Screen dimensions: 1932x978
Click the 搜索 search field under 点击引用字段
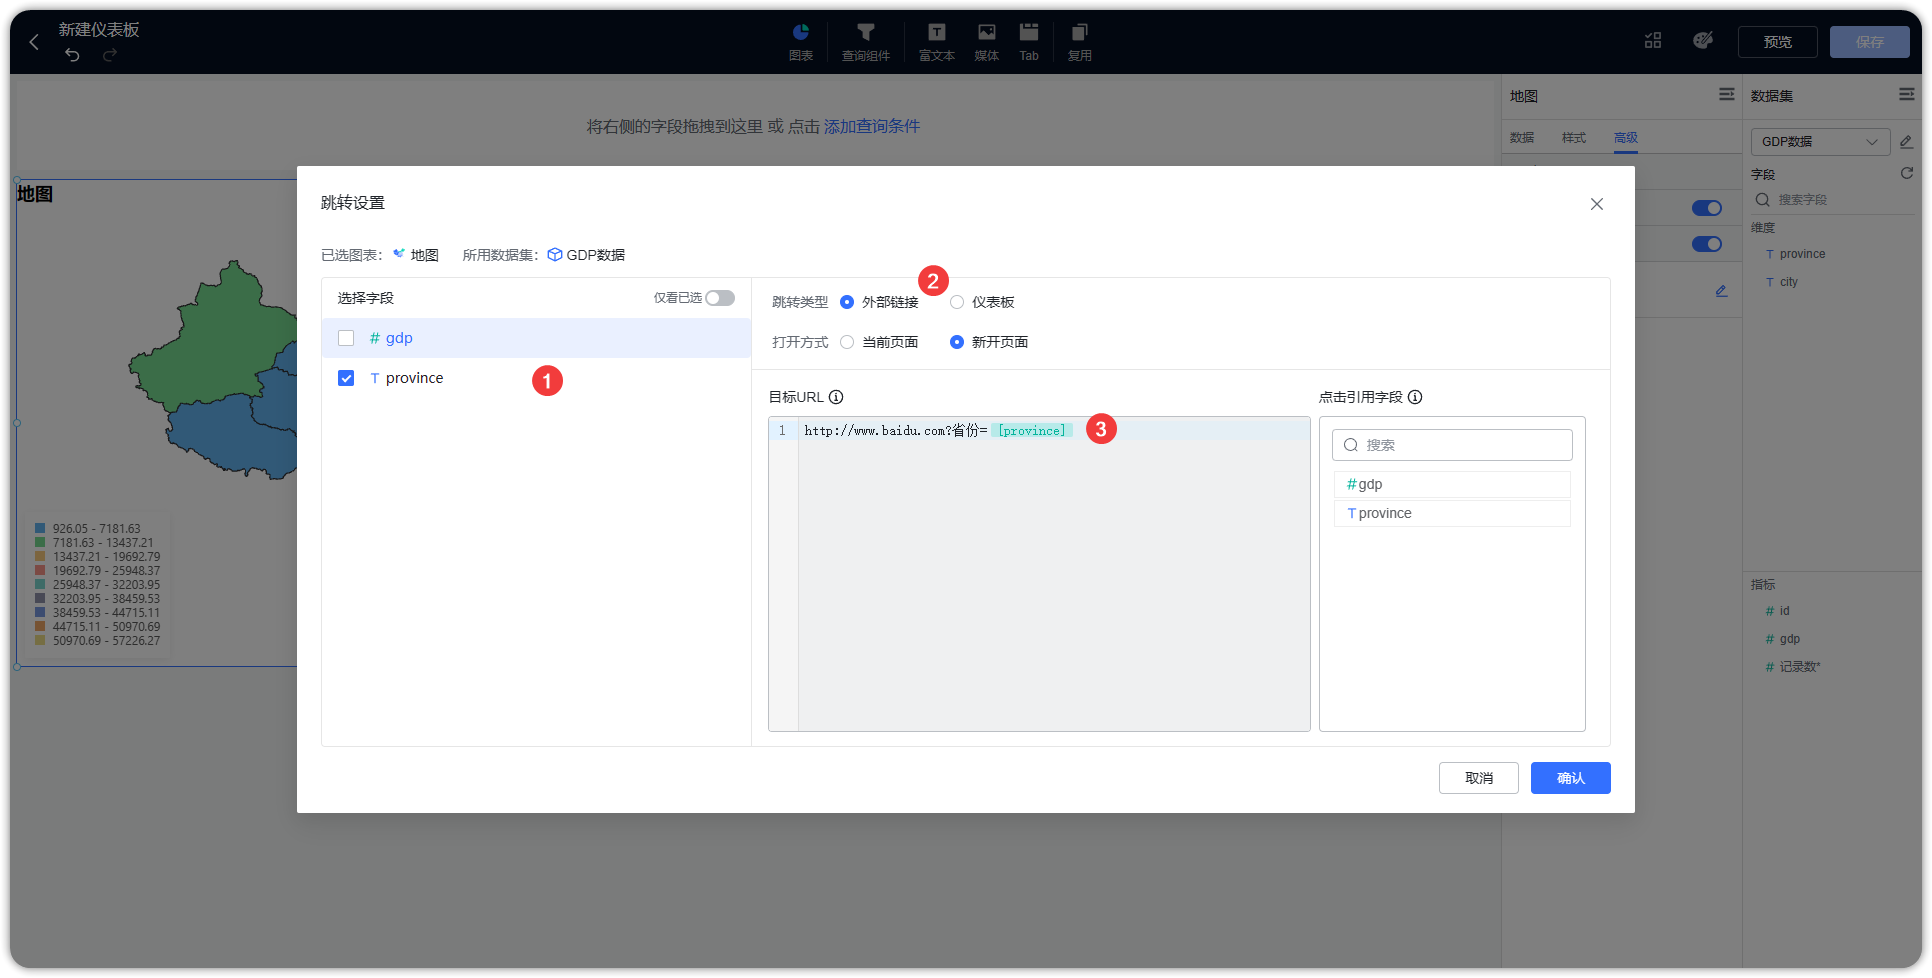pos(1452,444)
